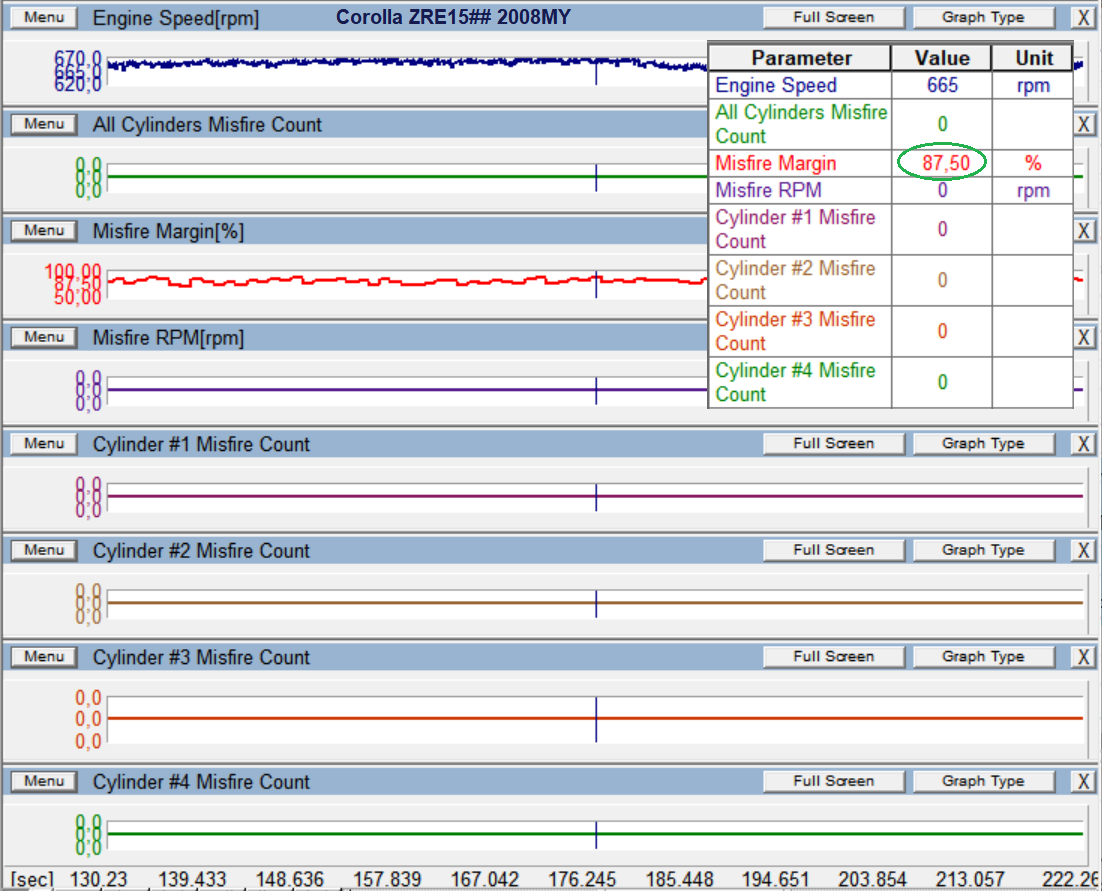Close the Engine Speed graph panel
This screenshot has height=892, width=1102.
tap(1083, 18)
